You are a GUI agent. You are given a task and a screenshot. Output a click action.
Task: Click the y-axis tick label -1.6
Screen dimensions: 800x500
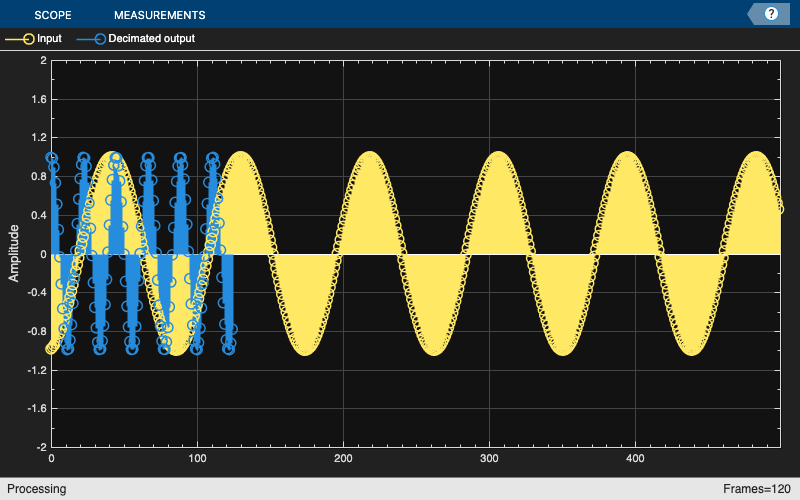tap(37, 408)
